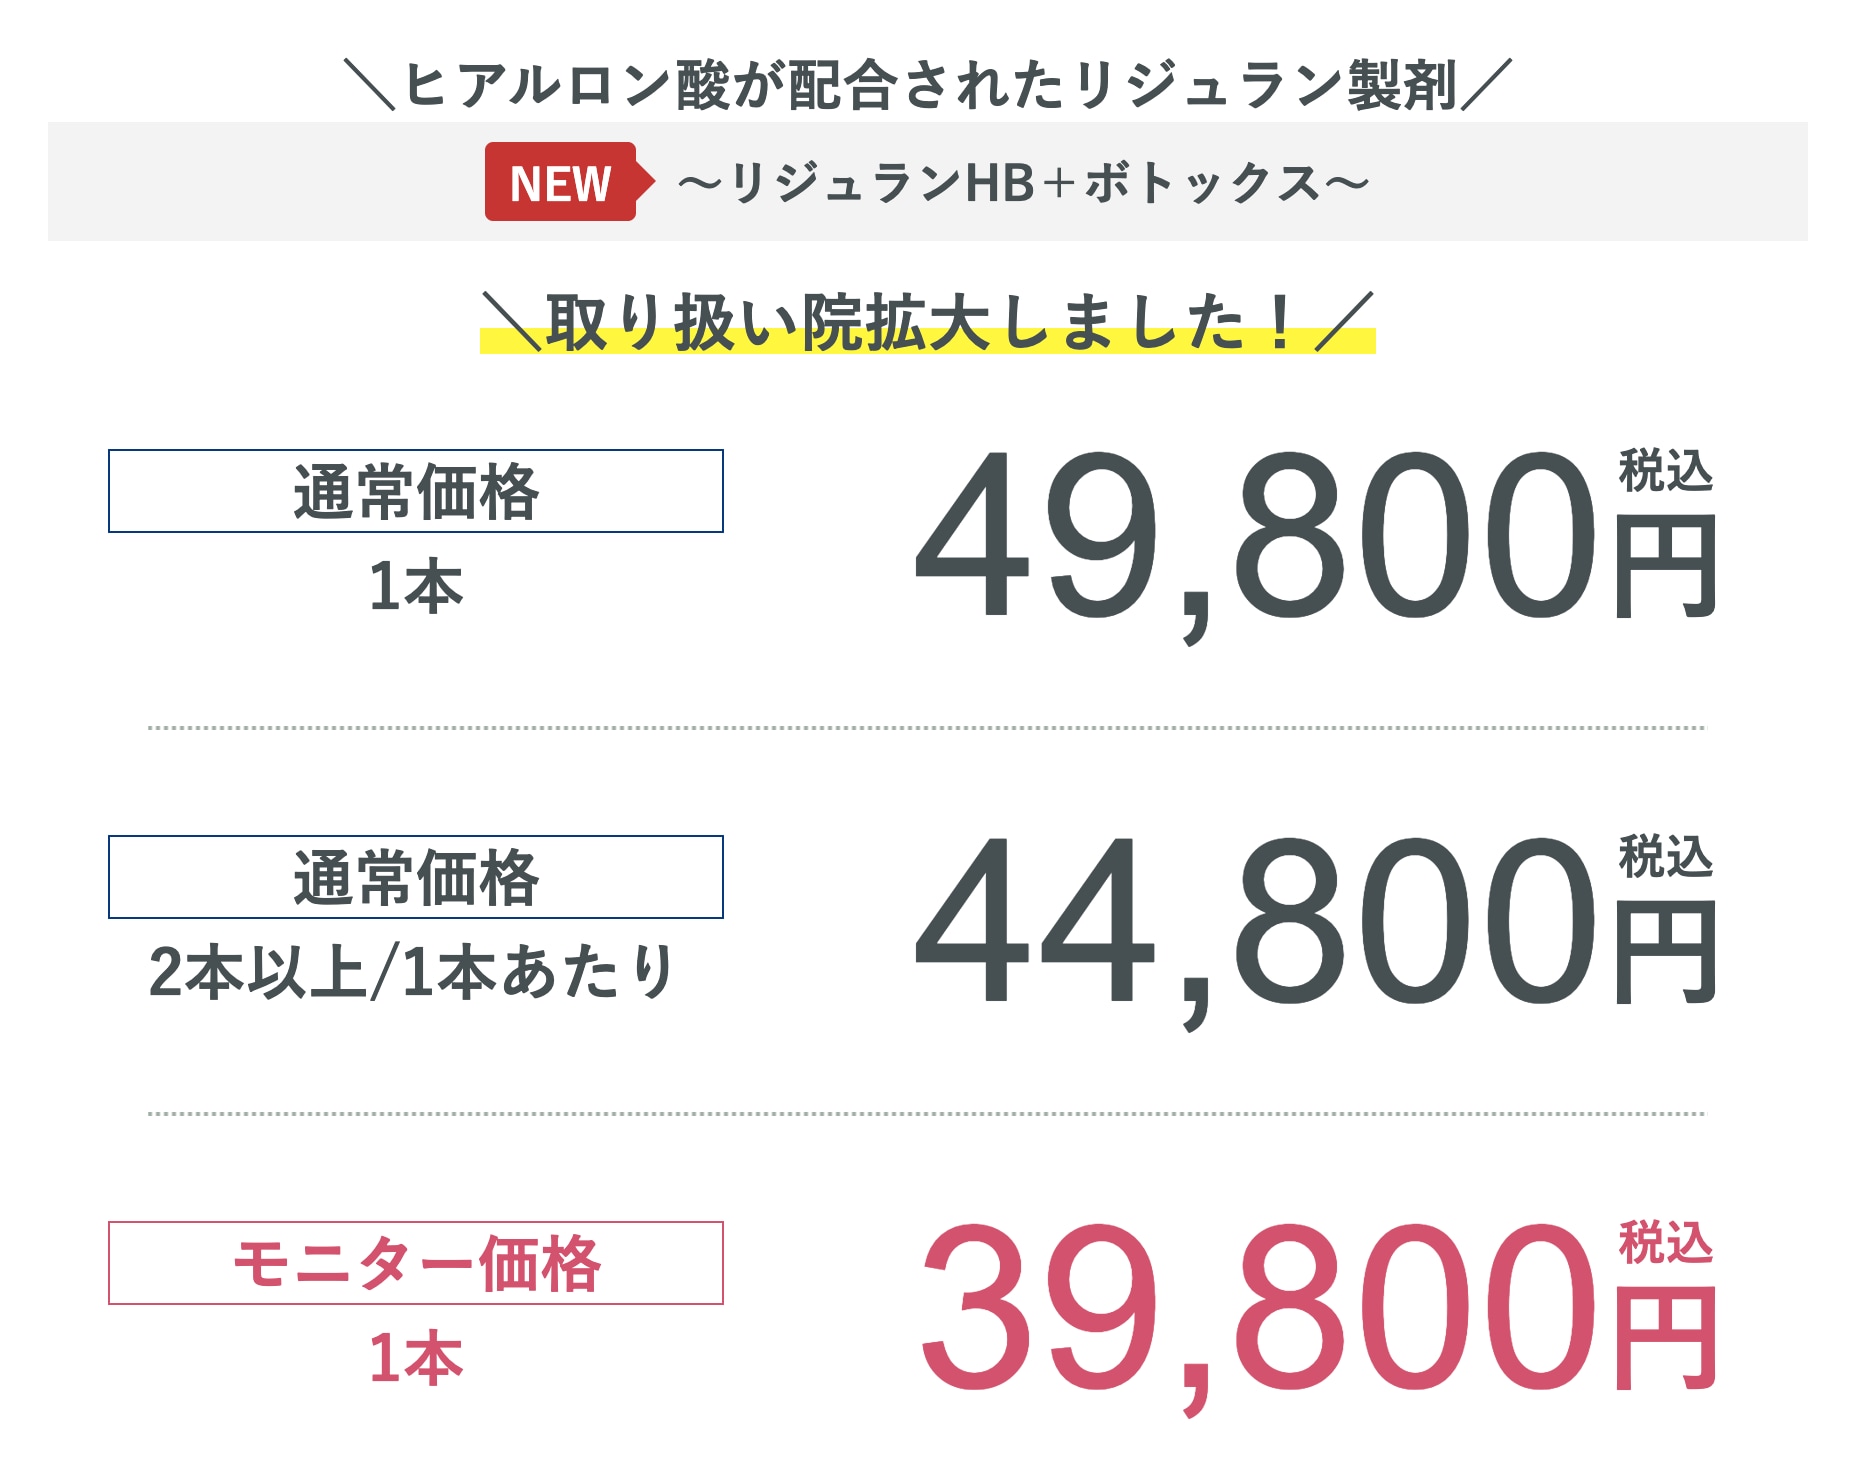Click pink 税込 label beside 39,800円
Viewport: 1858px width, 1472px height.
coord(1665,1242)
